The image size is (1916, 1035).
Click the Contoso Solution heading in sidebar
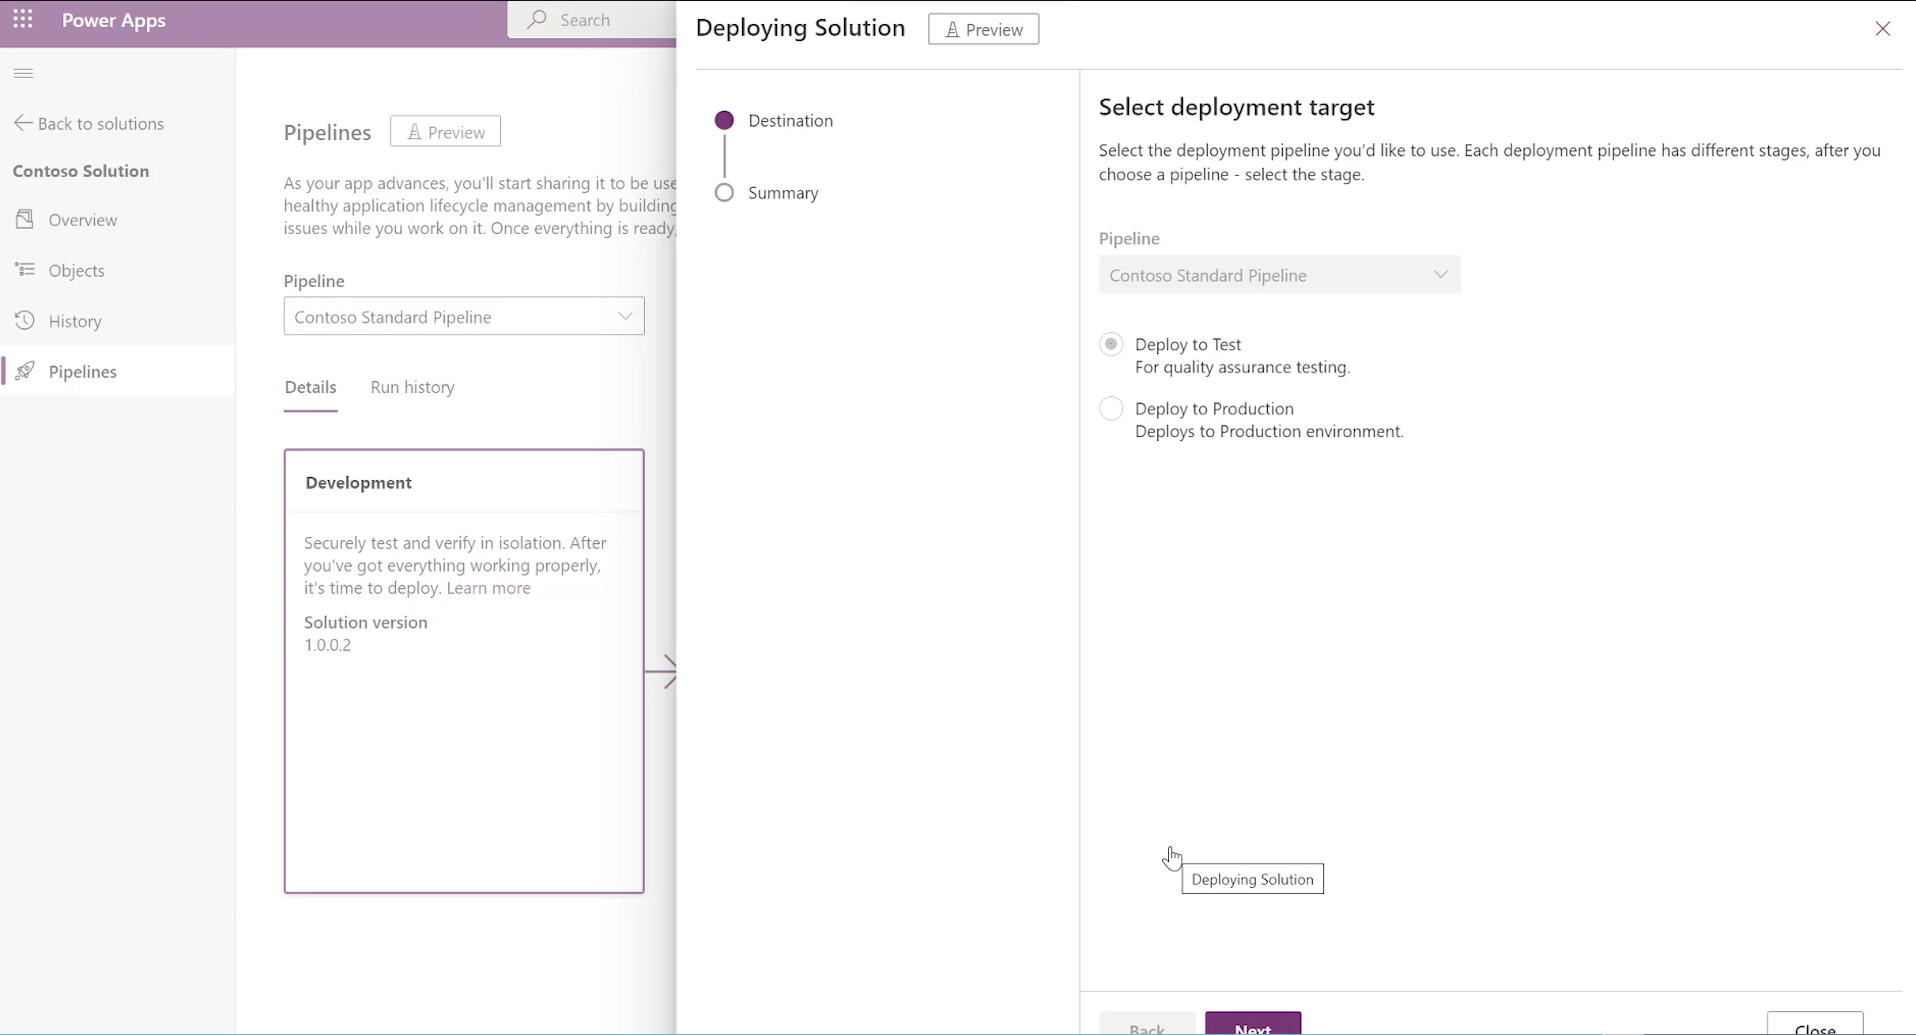click(81, 171)
